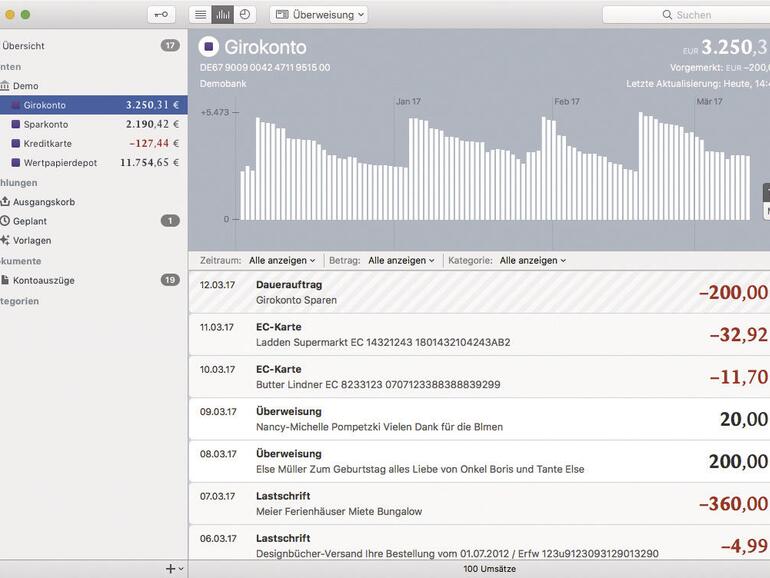Screen dimensions: 770x578
Task: Click the date 12.03.17
Action: tap(217, 285)
